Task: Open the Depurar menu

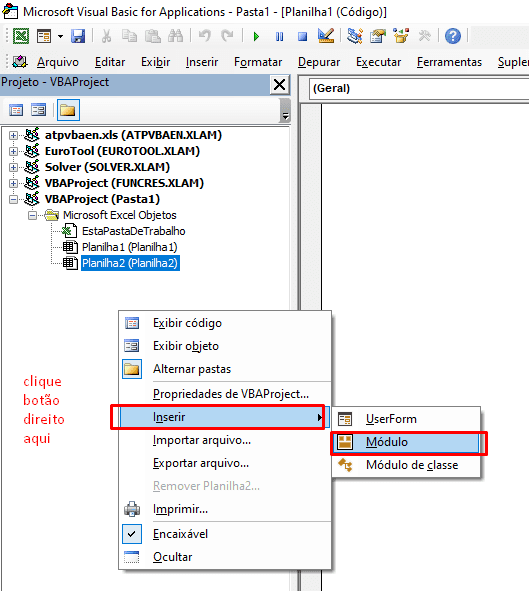Action: (x=319, y=62)
